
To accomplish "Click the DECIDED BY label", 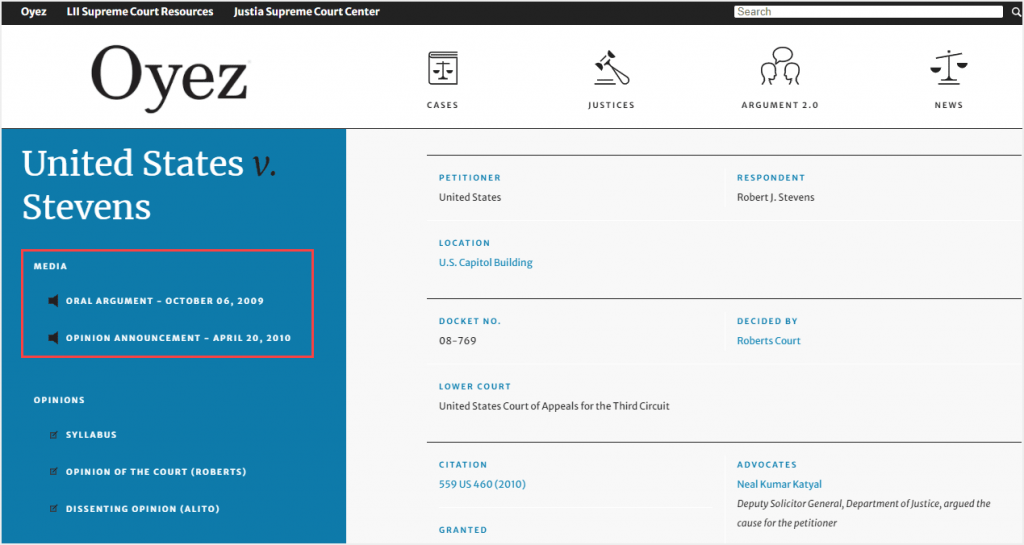I will point(767,321).
